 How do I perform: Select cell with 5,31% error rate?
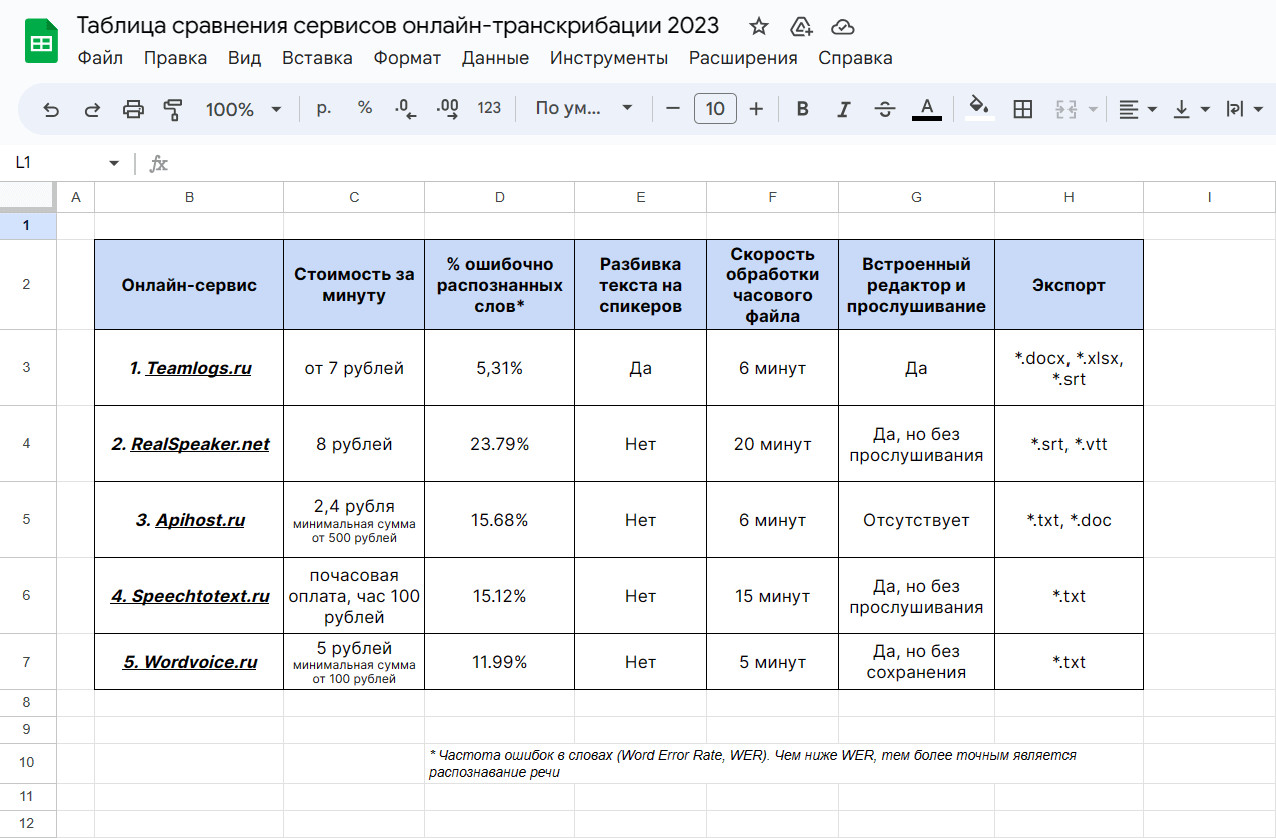pos(500,368)
